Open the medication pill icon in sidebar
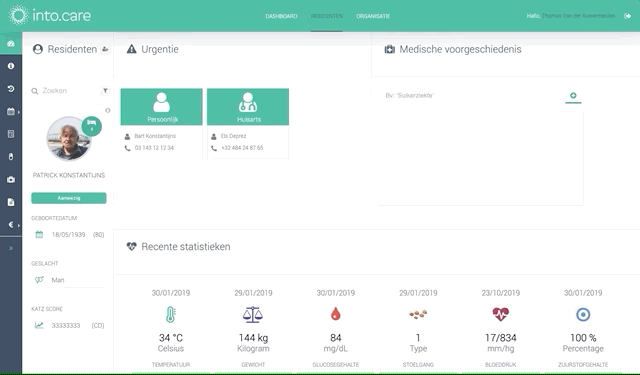 (x=11, y=156)
